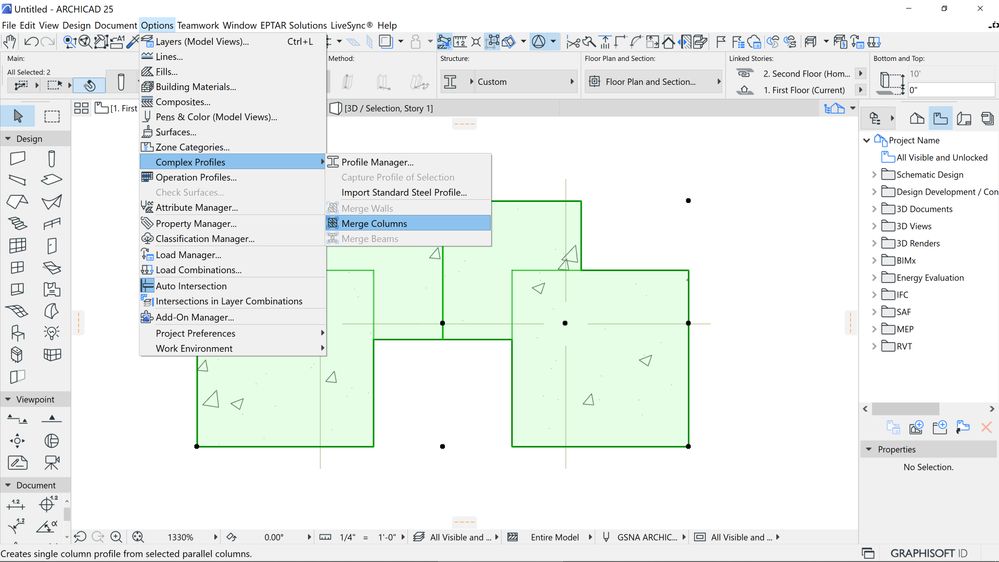Screen dimensions: 999x562
Task: Select the Door tool in the Design toolbox
Action: click(52, 245)
